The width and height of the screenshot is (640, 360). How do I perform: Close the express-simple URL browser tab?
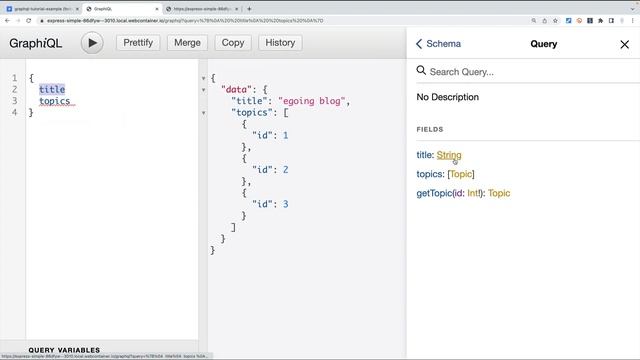pos(236,9)
